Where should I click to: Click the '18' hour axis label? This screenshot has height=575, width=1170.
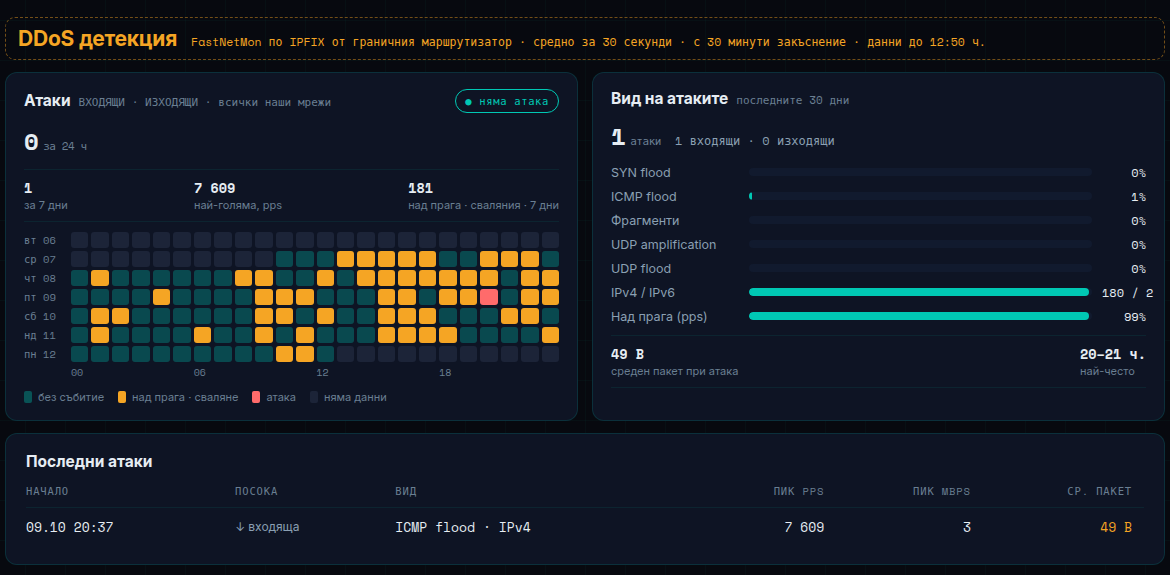pyautogui.click(x=445, y=372)
